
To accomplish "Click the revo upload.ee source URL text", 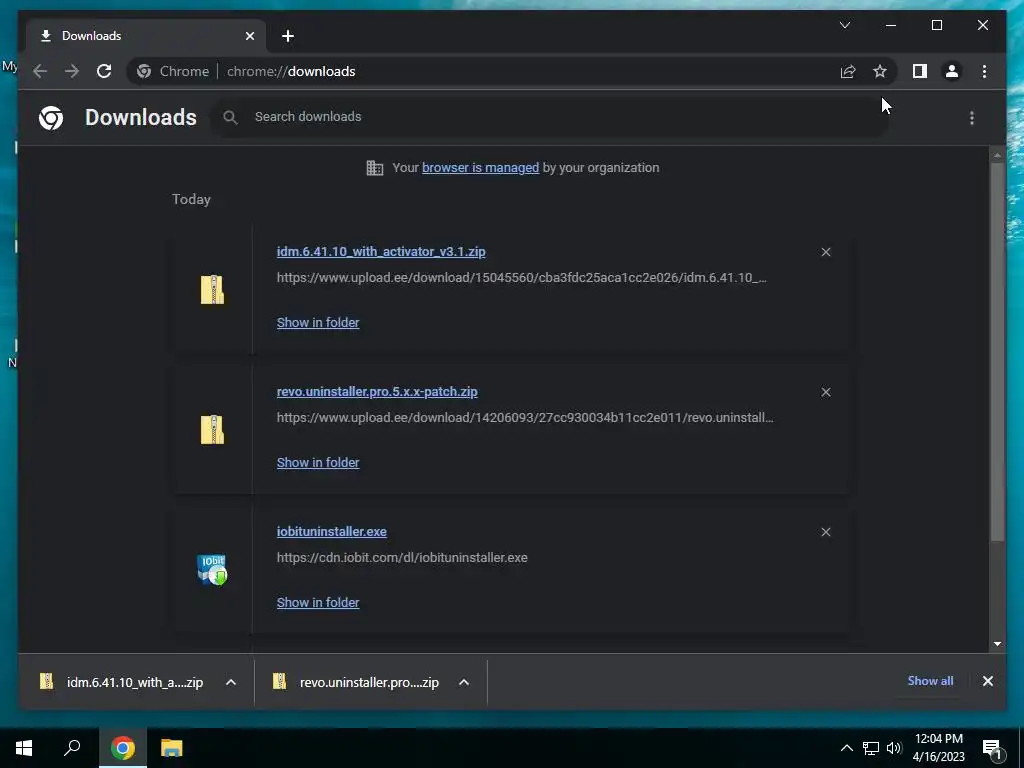I will point(525,417).
